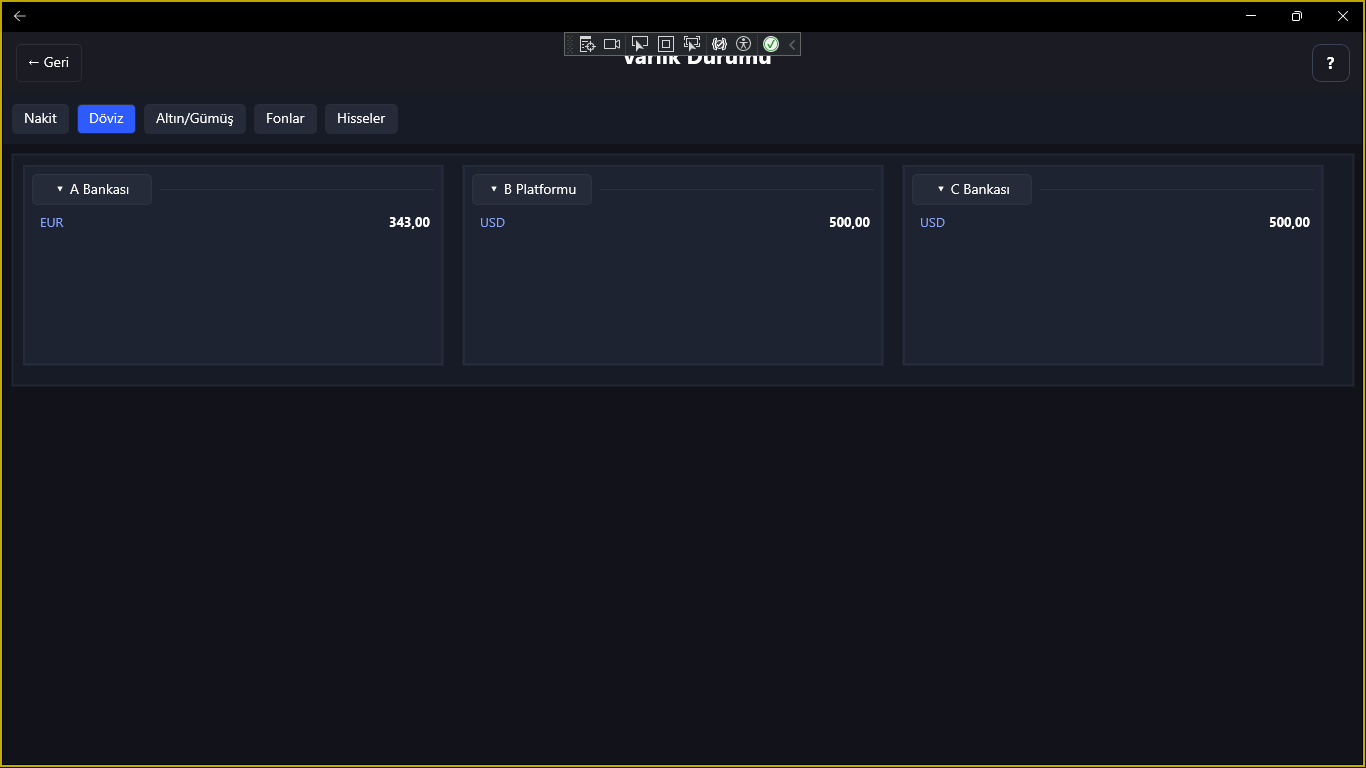Open the Altın/Gümüş tab
This screenshot has height=768, width=1366.
coord(194,118)
